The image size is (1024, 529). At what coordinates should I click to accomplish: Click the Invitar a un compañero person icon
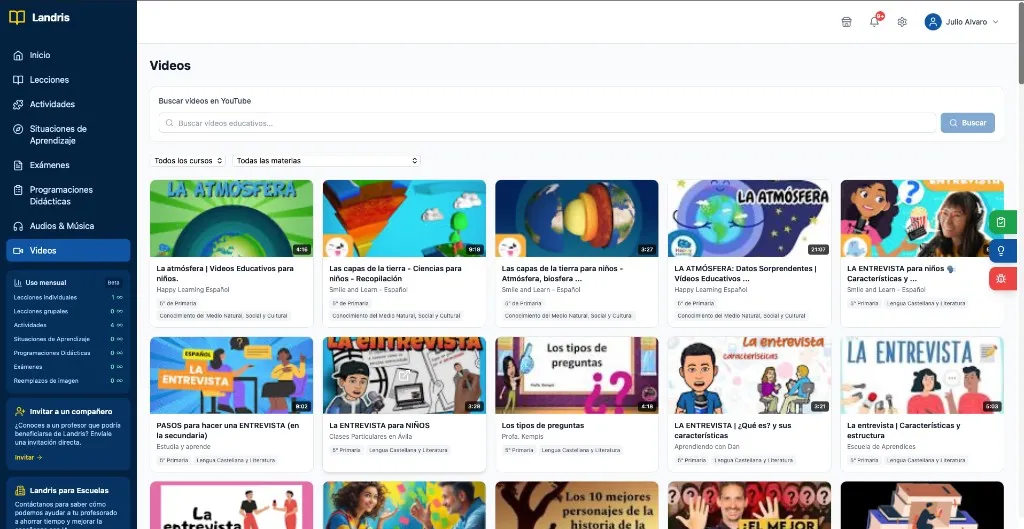coord(19,411)
